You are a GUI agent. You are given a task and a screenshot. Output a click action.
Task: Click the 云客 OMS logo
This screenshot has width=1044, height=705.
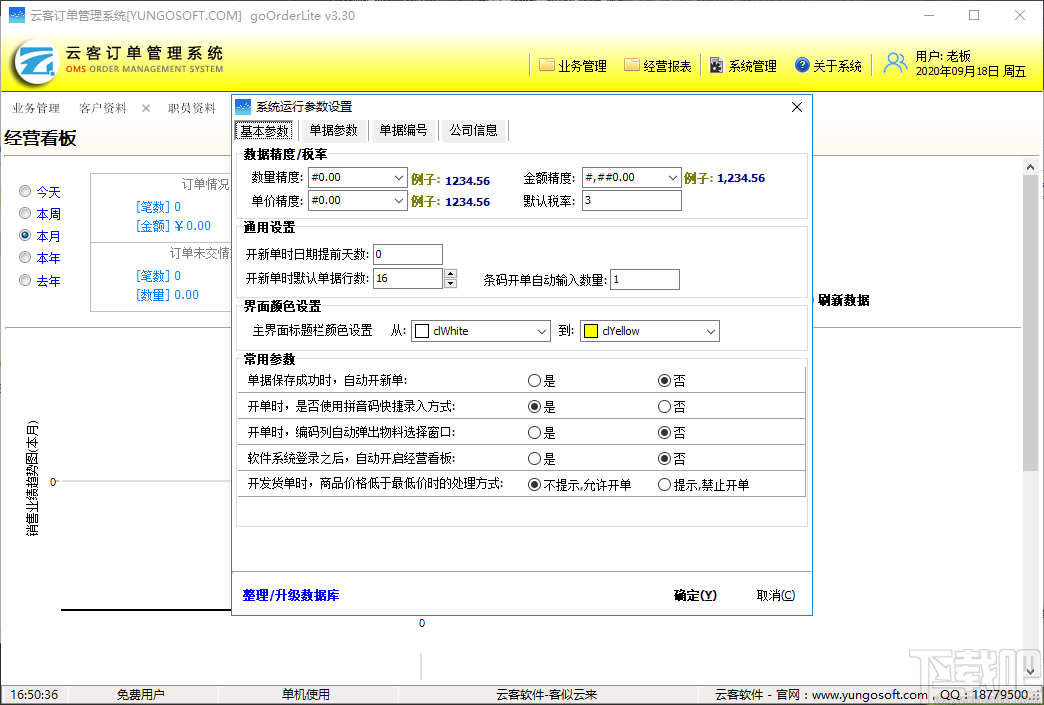click(36, 63)
